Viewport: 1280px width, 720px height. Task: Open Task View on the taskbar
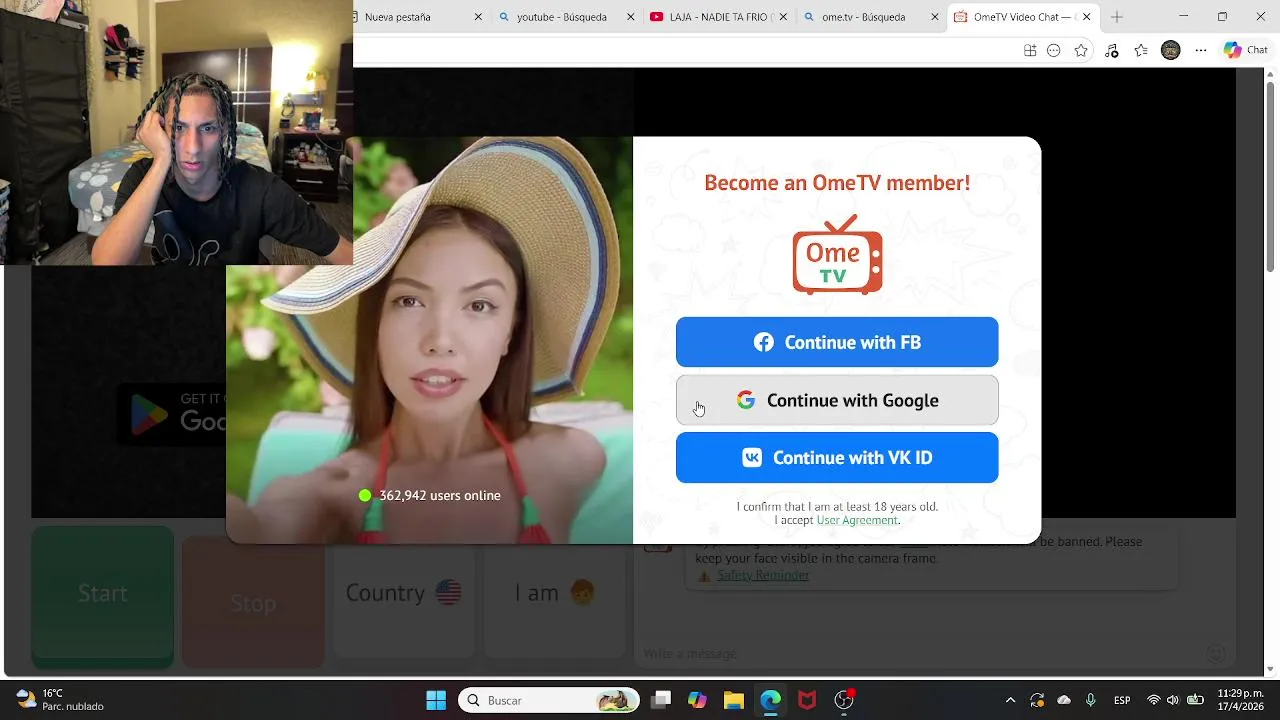[661, 700]
